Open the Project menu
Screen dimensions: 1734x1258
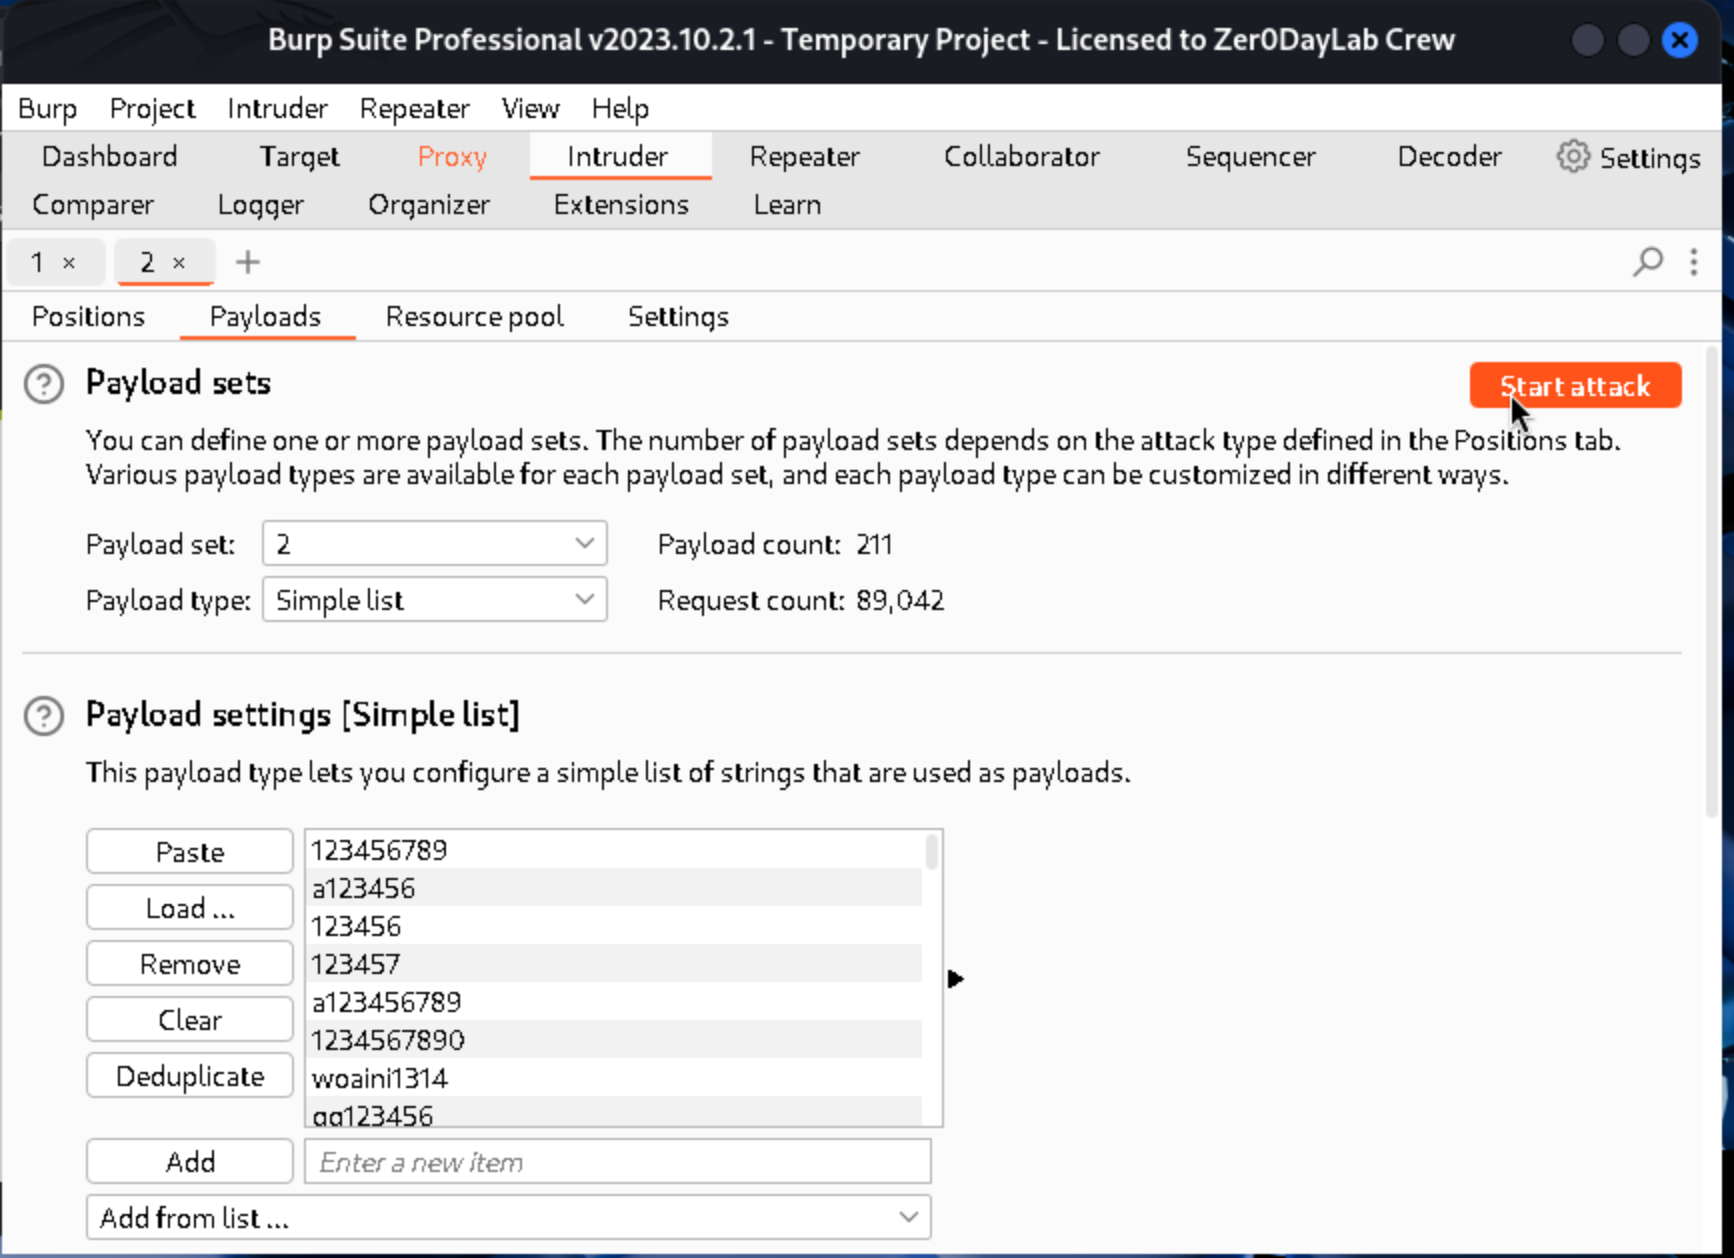[x=152, y=108]
